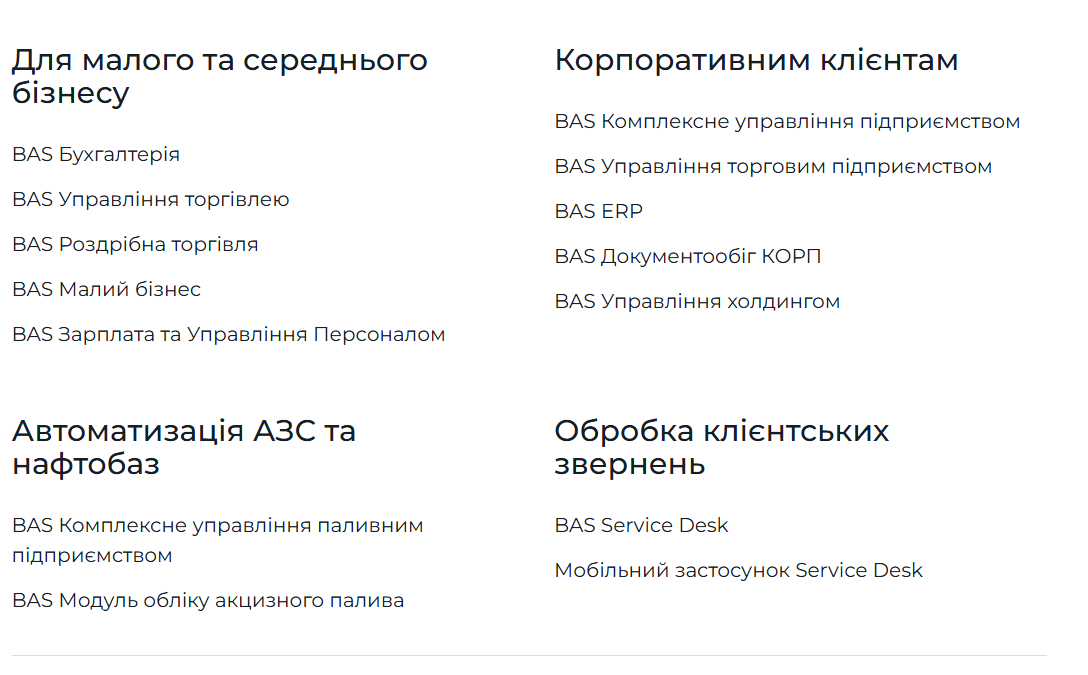Click Мобільний застосунок Service Desk link
Image resolution: width=1088 pixels, height=675 pixels.
(739, 570)
